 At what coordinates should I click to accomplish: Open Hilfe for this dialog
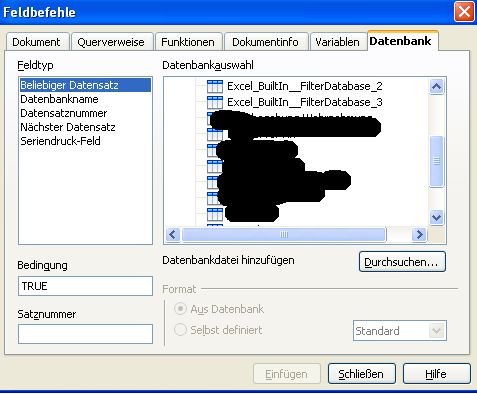tap(437, 374)
